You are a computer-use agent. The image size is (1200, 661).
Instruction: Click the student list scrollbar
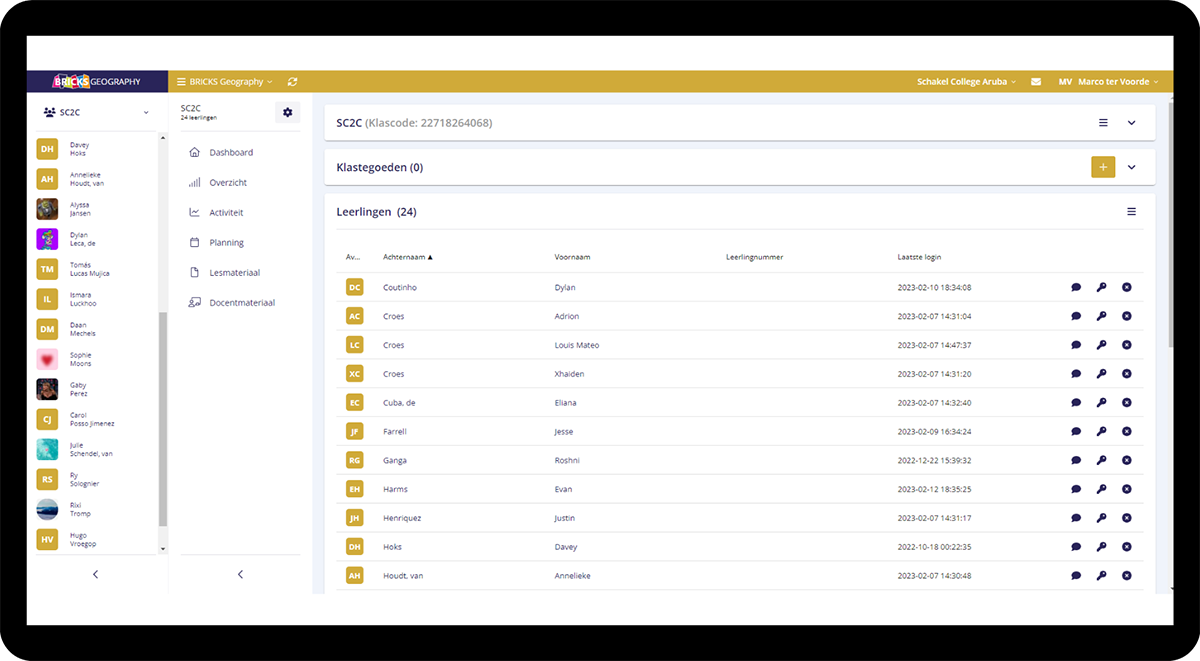coord(163,420)
